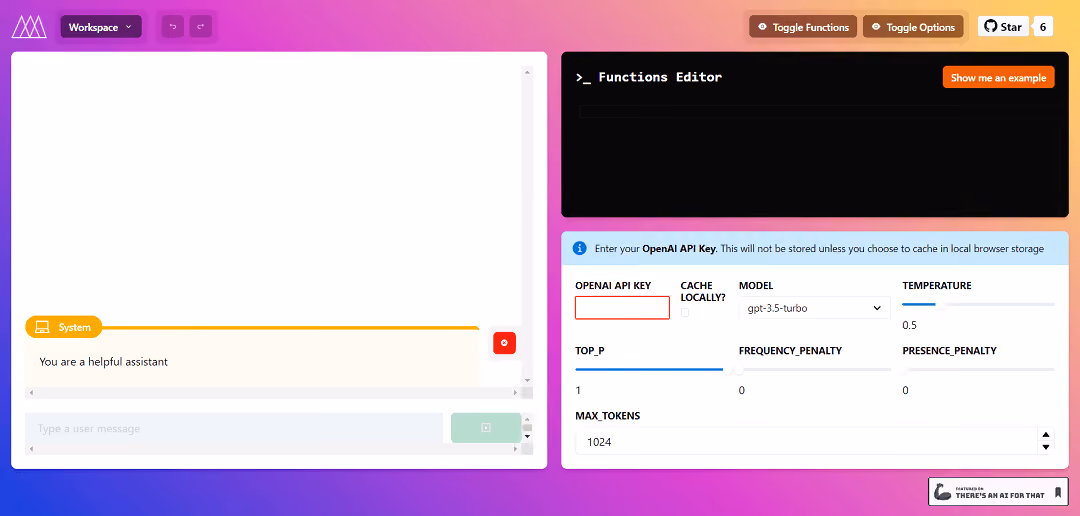Click the 'Type a user message' input
The height and width of the screenshot is (516, 1080).
coord(233,429)
